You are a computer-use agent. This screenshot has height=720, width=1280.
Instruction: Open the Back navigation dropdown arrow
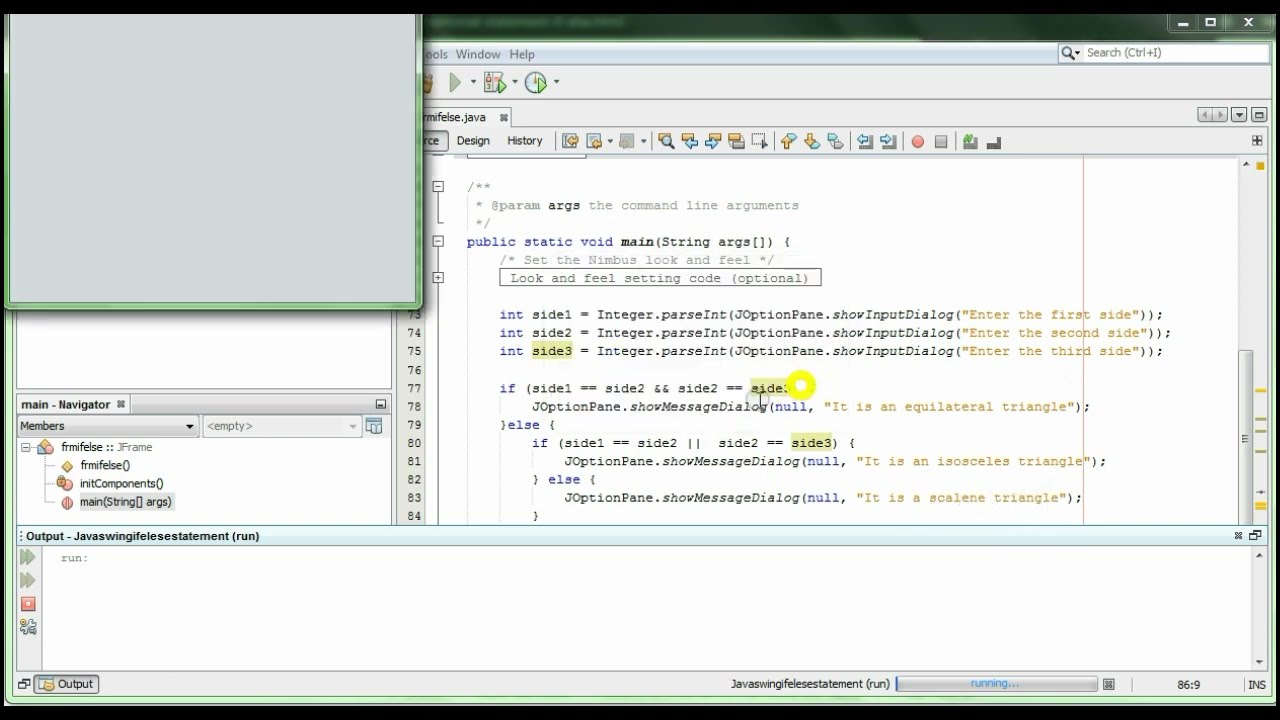click(609, 142)
